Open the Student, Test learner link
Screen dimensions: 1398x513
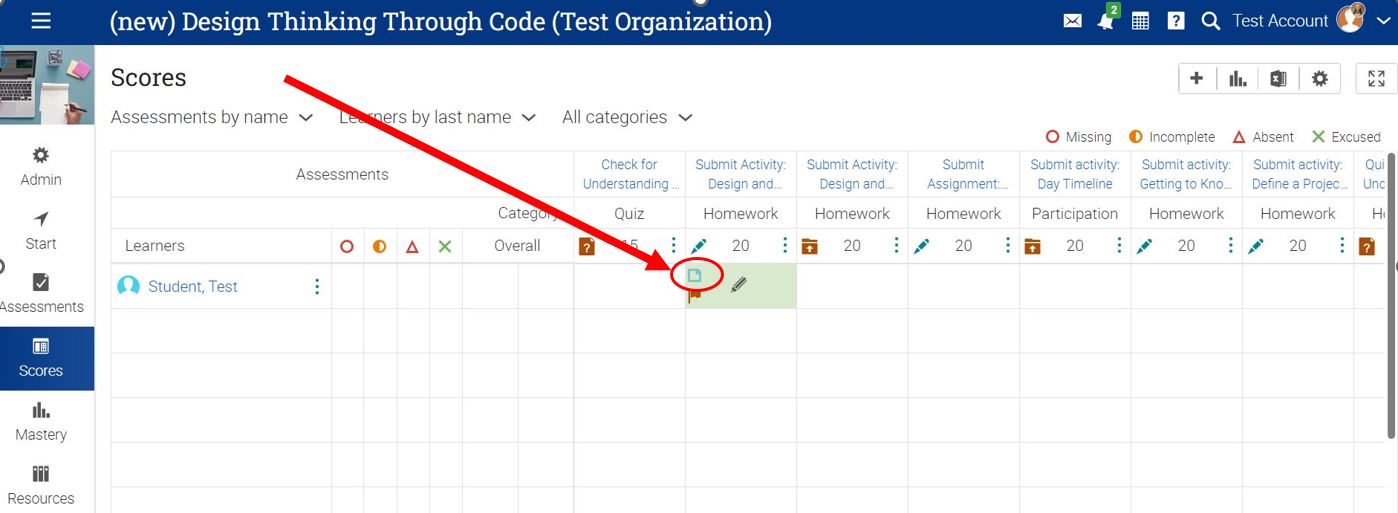193,287
